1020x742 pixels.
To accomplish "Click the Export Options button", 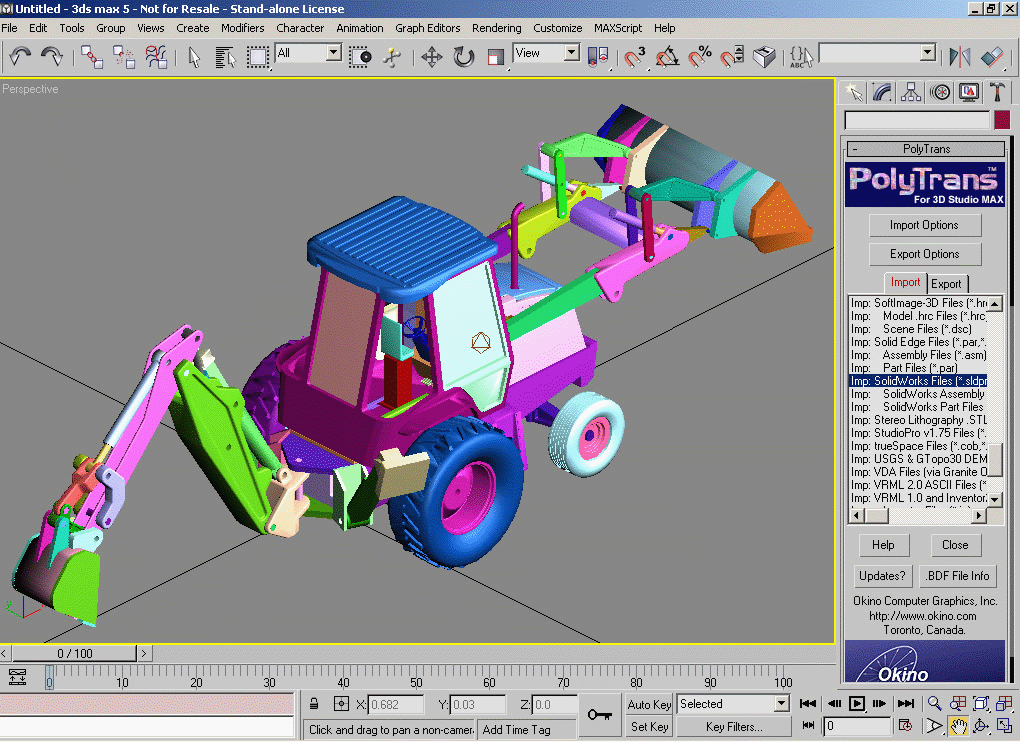I will click(x=924, y=254).
